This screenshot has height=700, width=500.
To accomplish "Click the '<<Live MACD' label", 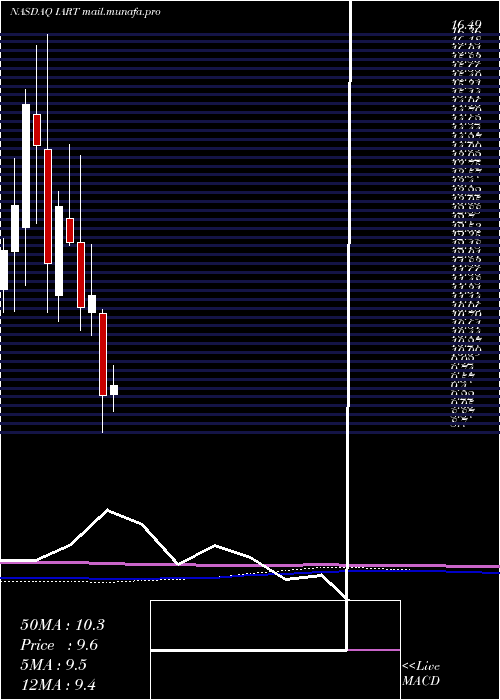I will point(421,674).
